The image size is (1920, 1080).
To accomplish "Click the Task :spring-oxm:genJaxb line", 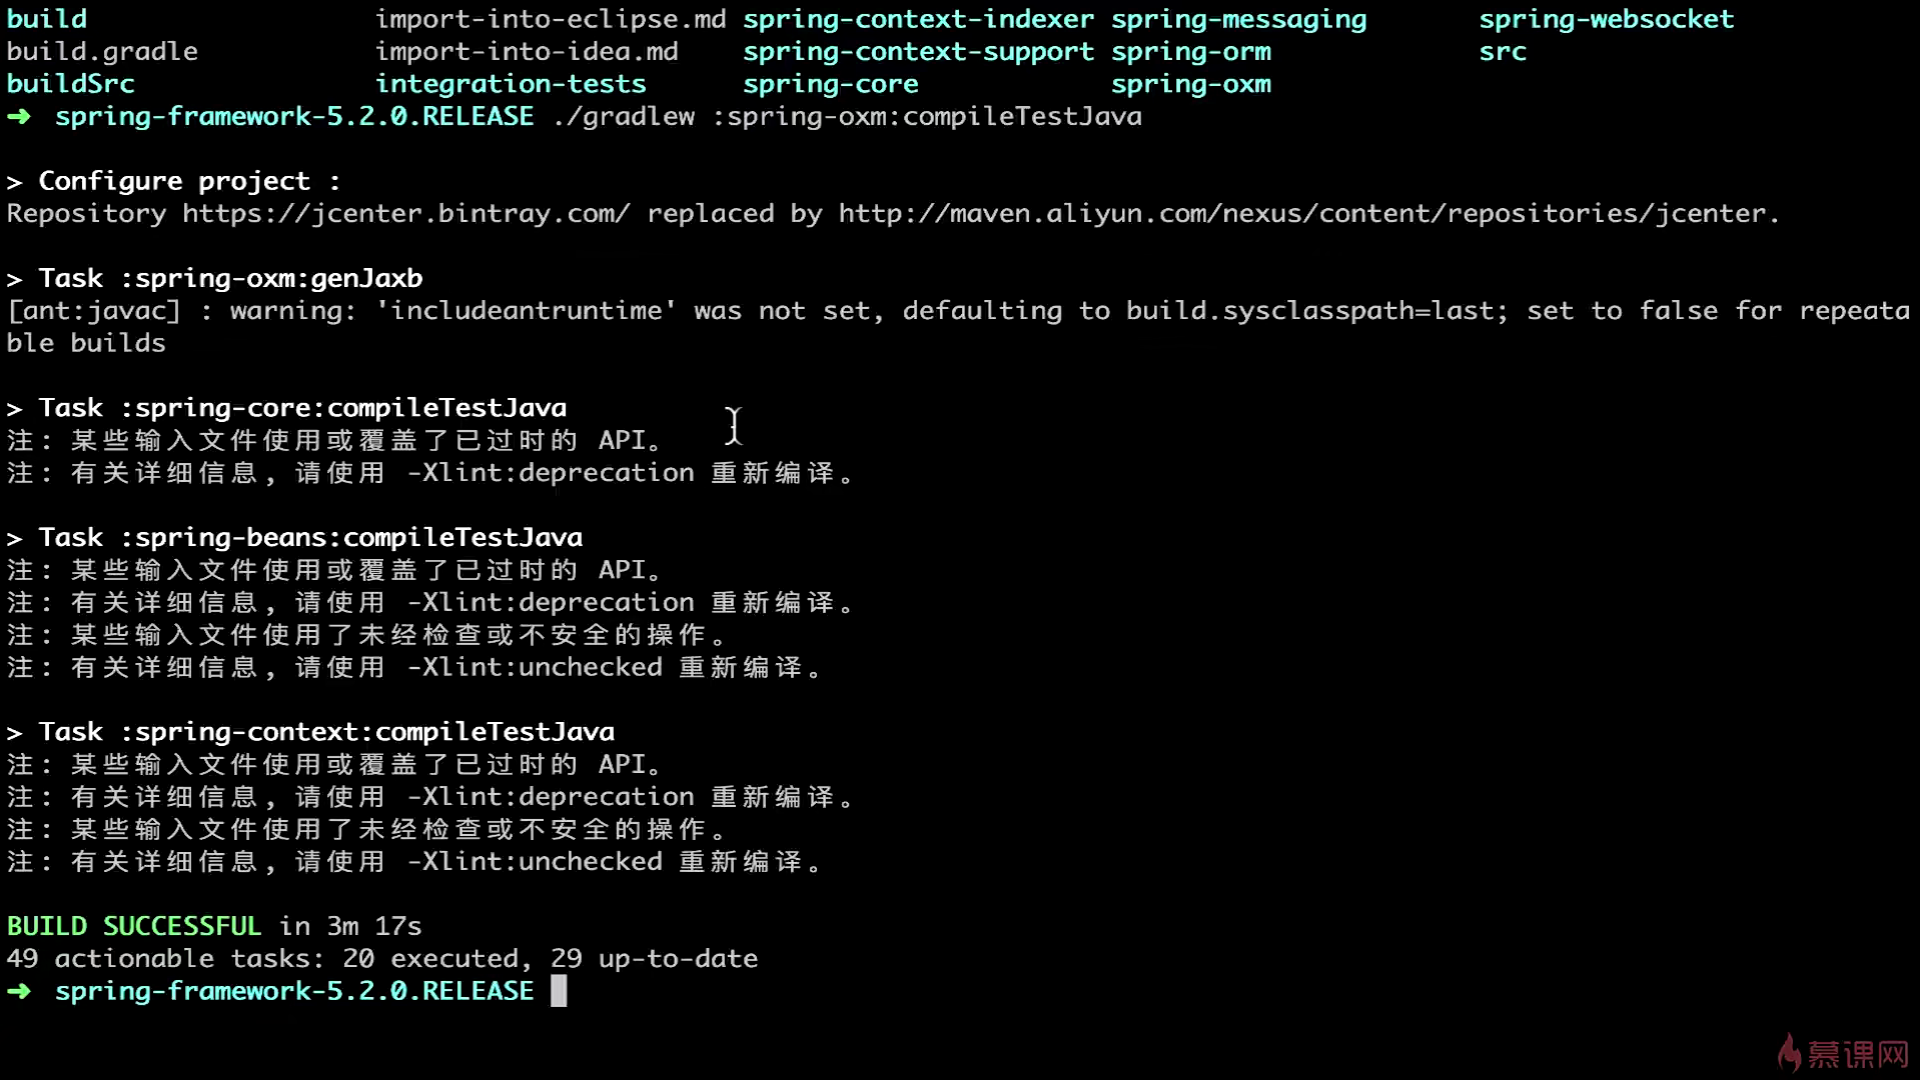I will pos(230,278).
